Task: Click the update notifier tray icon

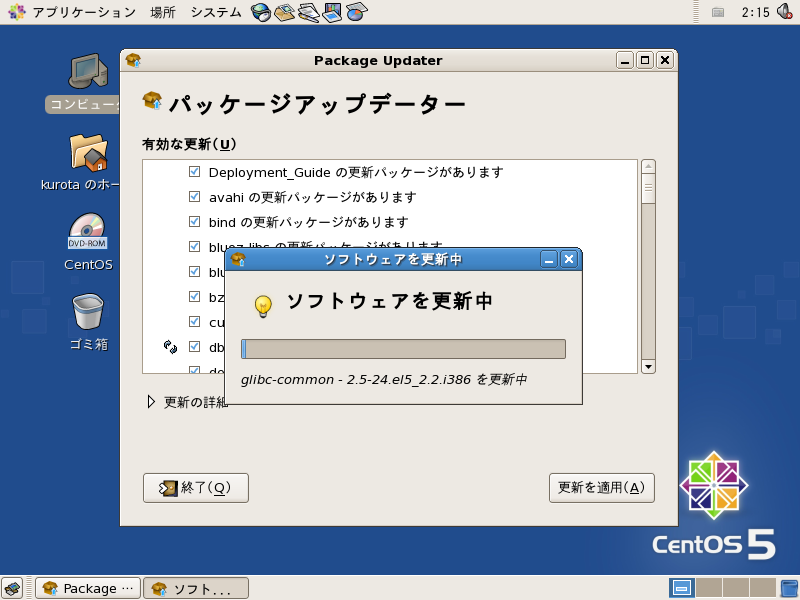Action: pyautogui.click(x=718, y=12)
